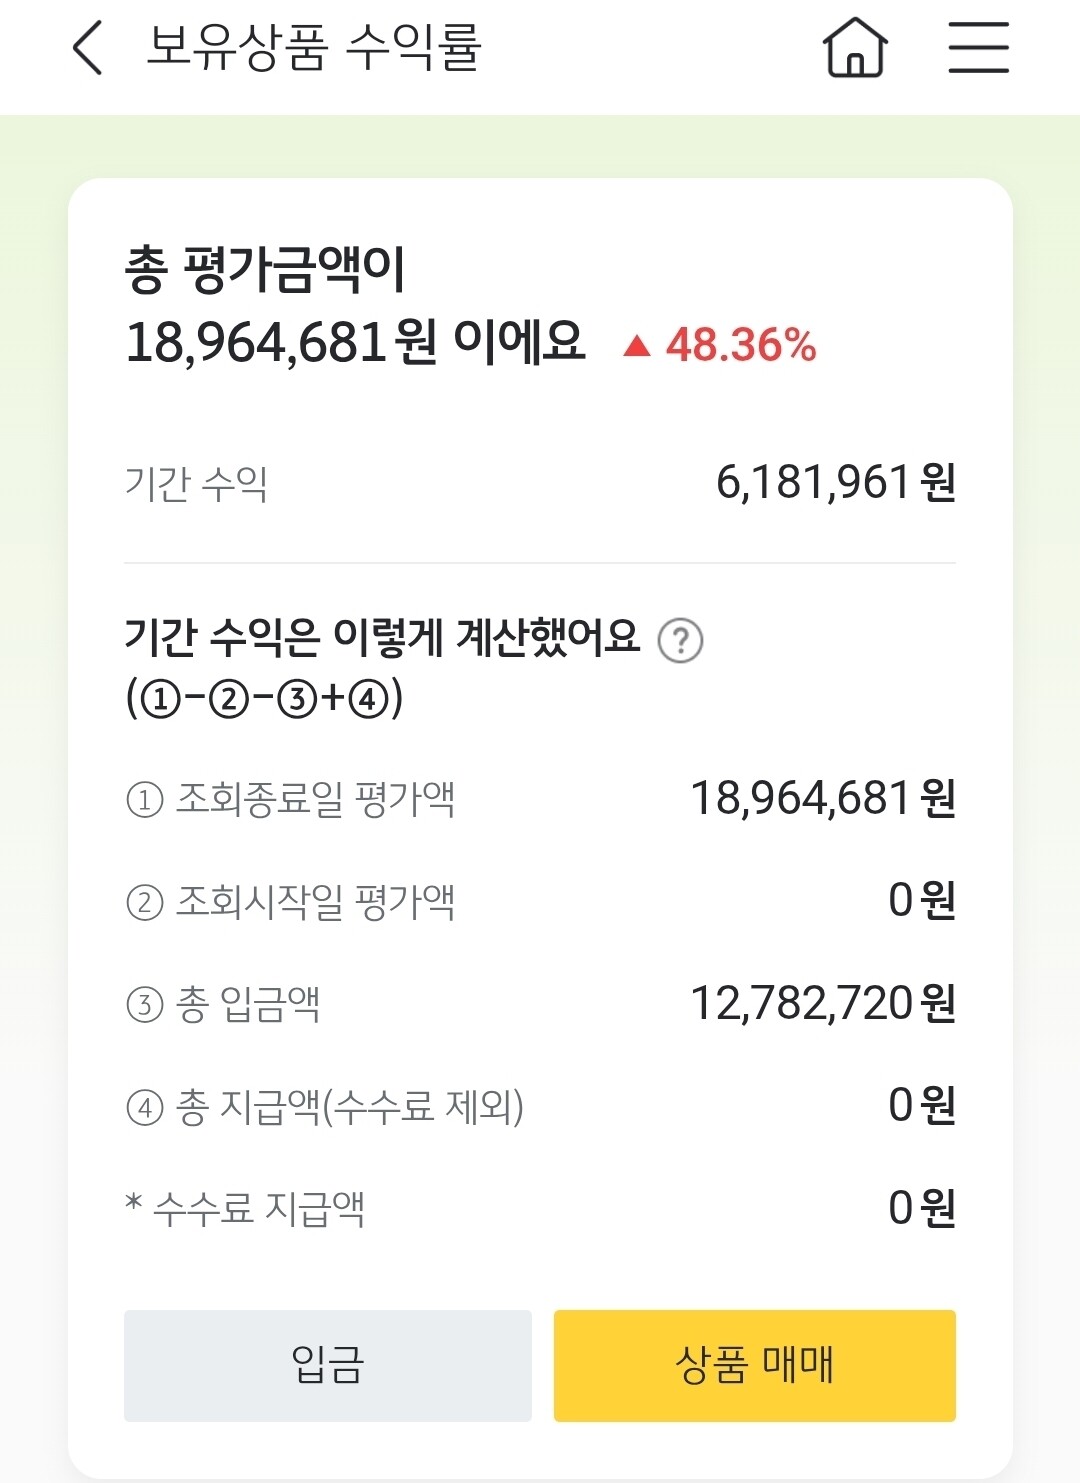The width and height of the screenshot is (1080, 1483).
Task: Tap the 보유상품 수익률 page title
Action: [314, 48]
